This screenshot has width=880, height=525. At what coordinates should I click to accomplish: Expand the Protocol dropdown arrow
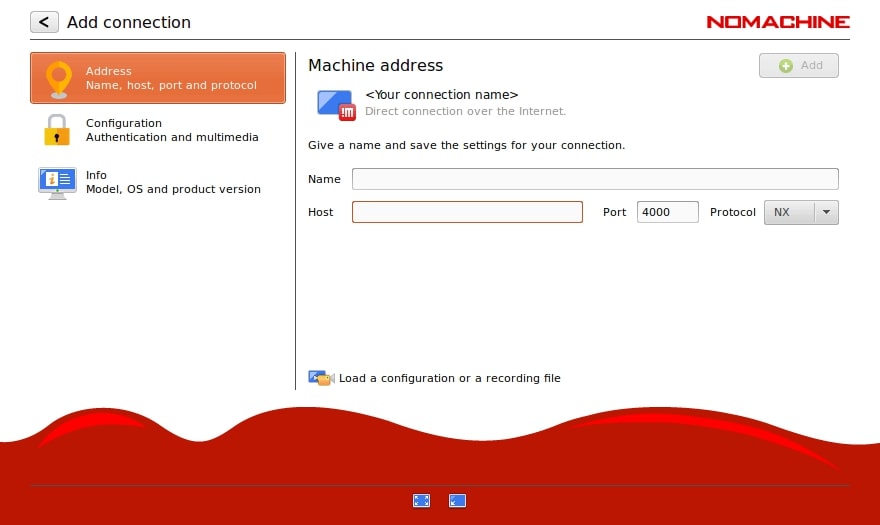[x=826, y=212]
